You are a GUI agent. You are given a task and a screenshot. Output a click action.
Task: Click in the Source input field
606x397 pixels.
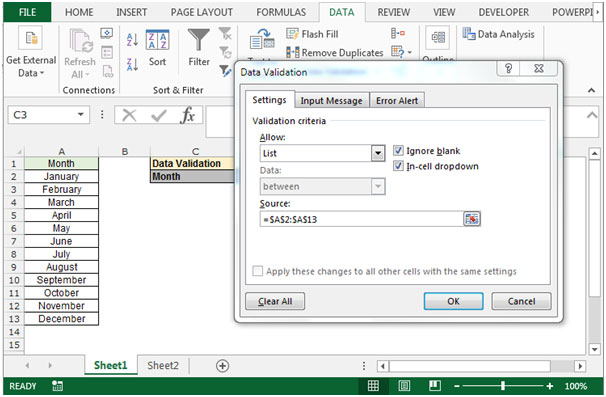(361, 219)
